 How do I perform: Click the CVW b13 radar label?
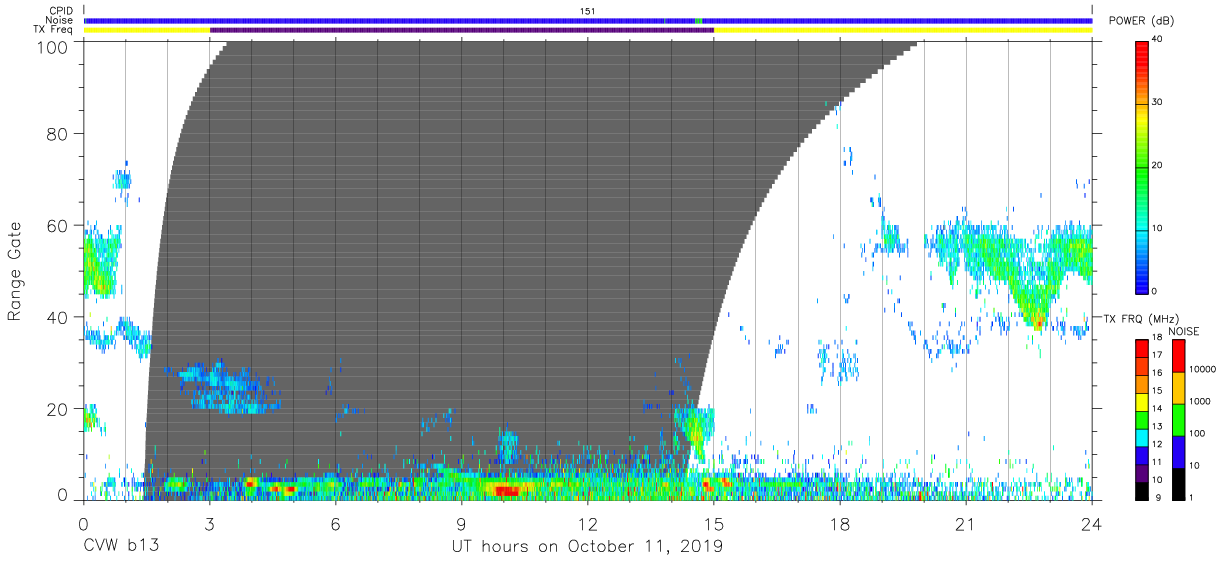pyautogui.click(x=121, y=546)
